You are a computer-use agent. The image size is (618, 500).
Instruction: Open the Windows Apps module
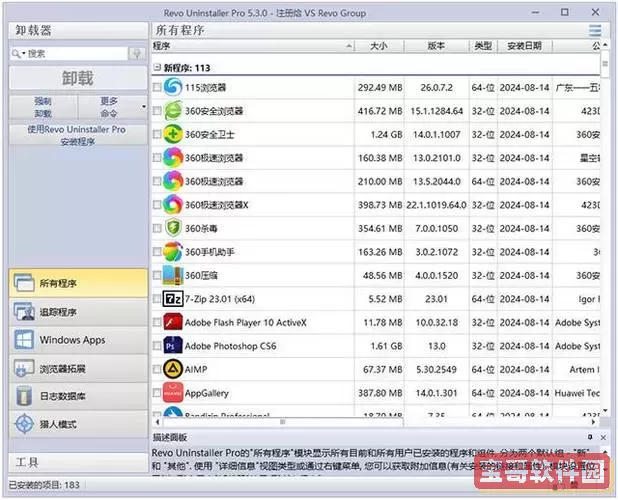[78, 340]
